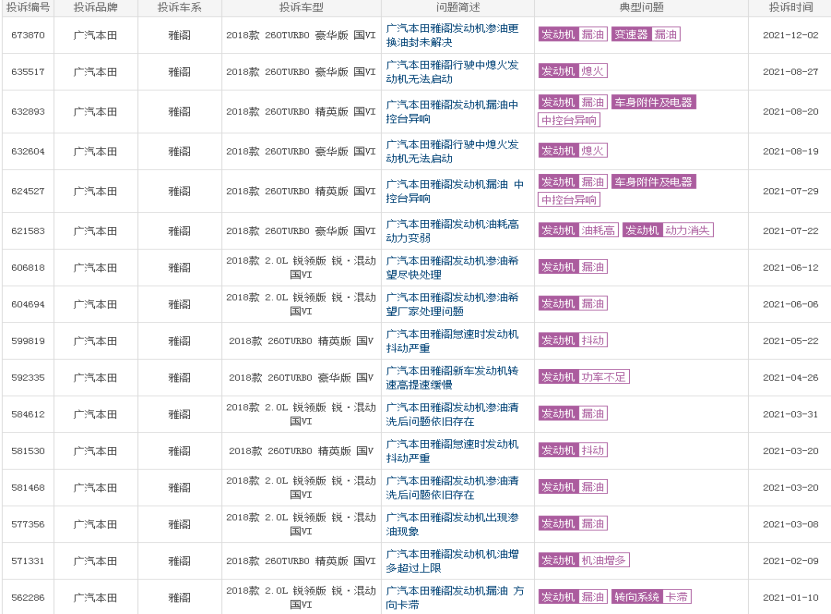Click the date 2021-12-02
Screen dimensions: 831x614
(791, 35)
